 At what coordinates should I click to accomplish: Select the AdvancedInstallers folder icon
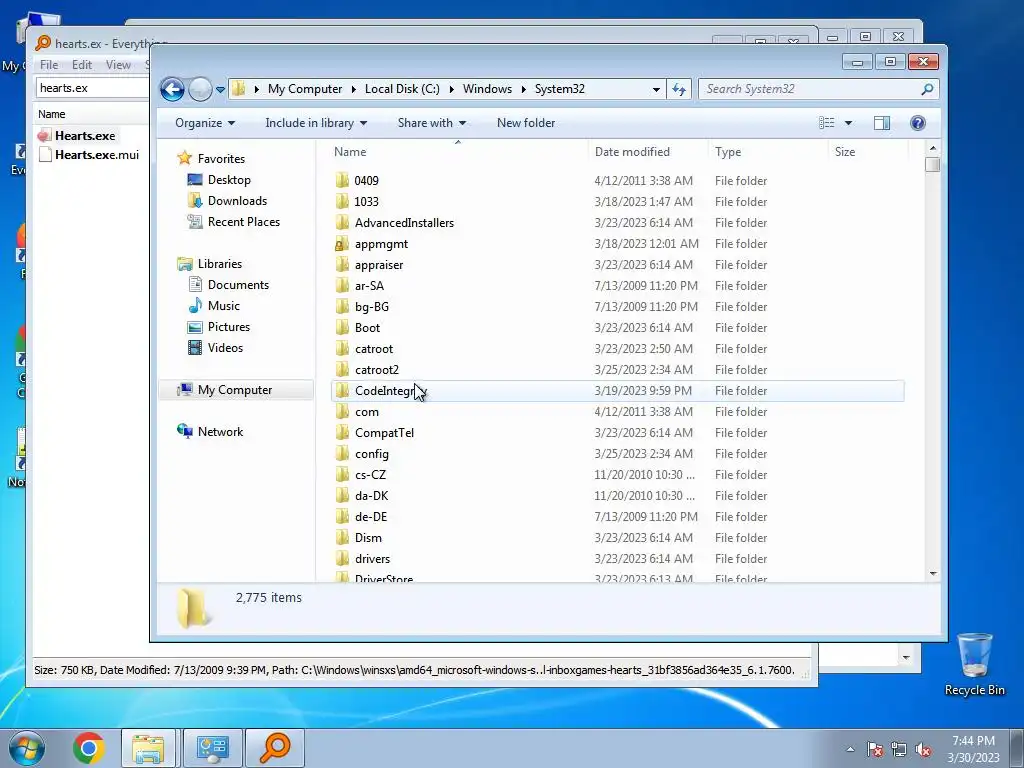[x=342, y=222]
